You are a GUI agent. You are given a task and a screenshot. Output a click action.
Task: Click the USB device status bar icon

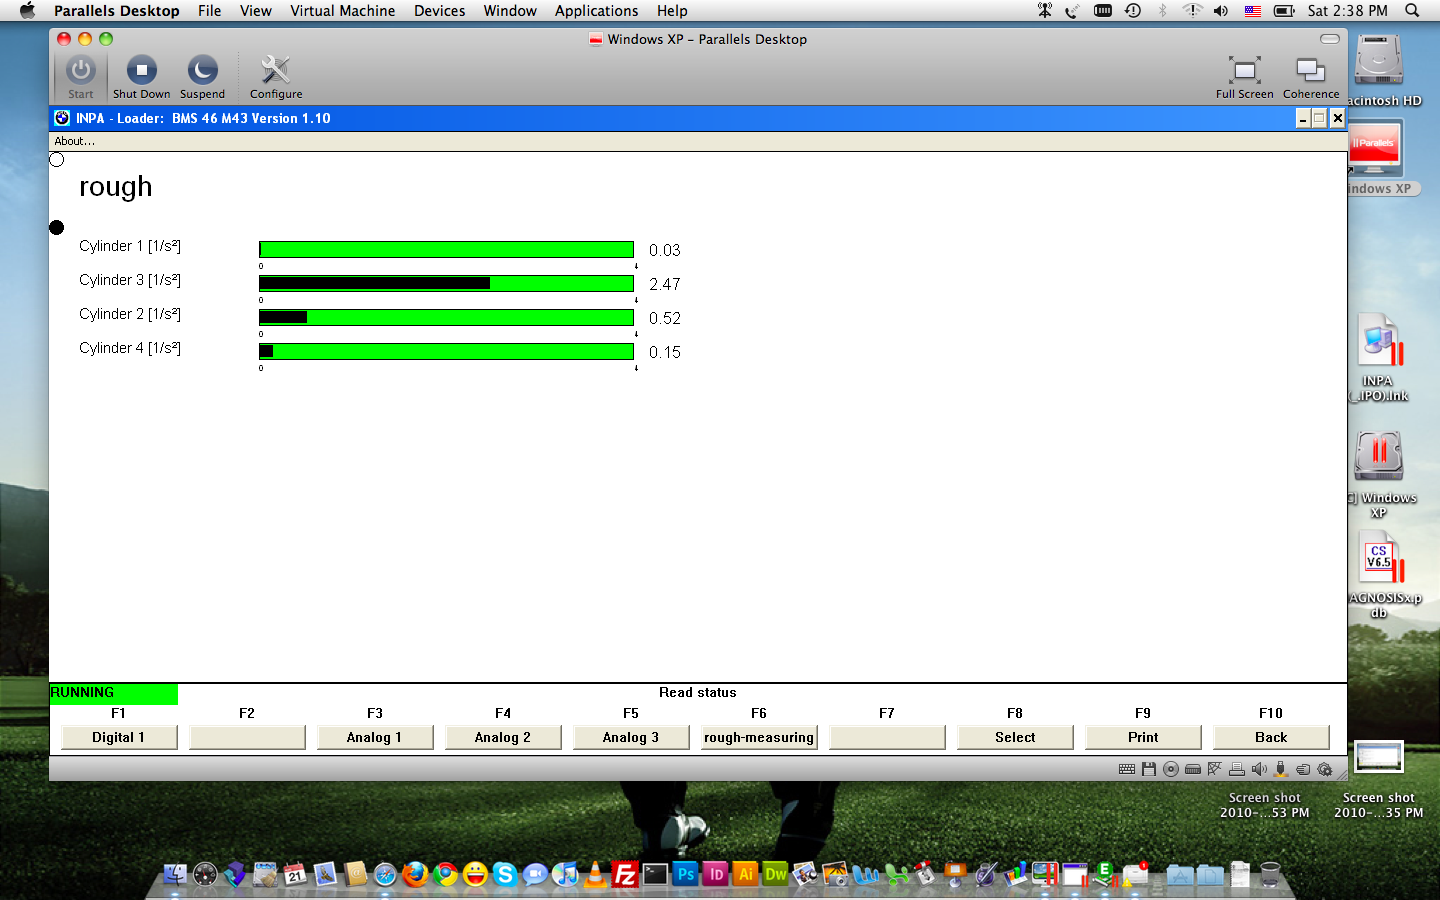coord(1281,769)
